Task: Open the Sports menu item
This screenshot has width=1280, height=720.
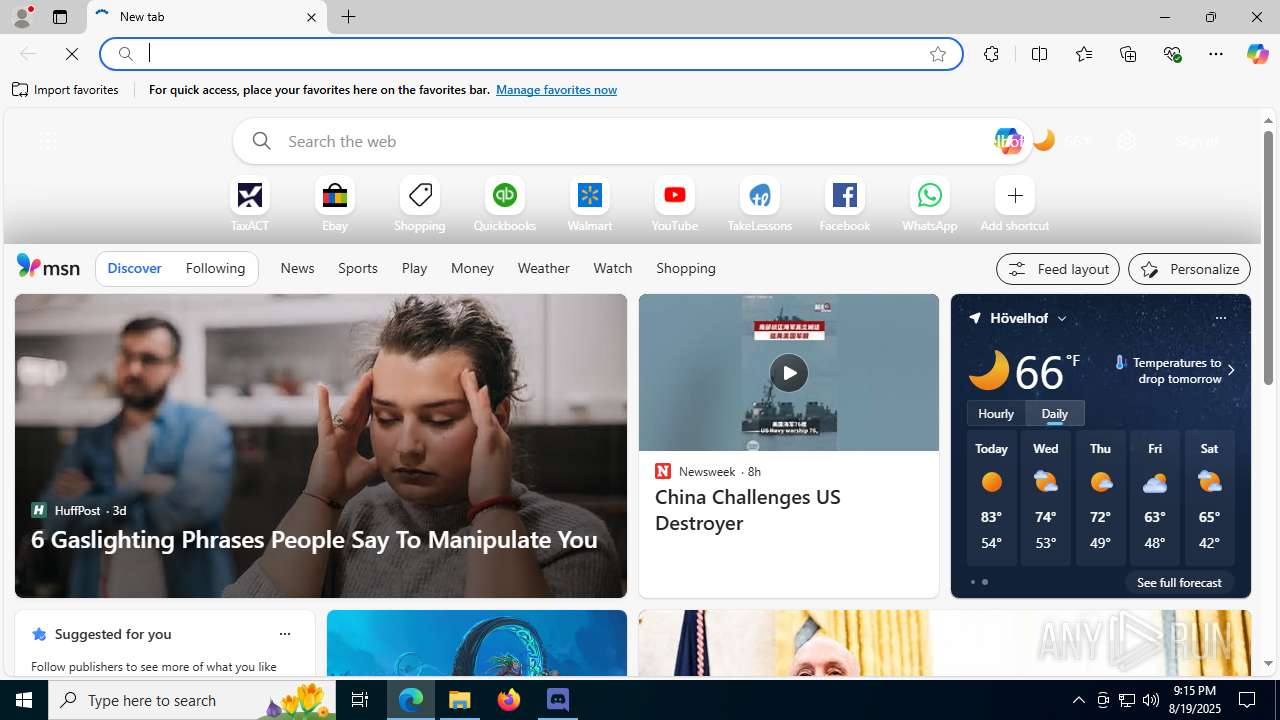Action: (x=357, y=268)
